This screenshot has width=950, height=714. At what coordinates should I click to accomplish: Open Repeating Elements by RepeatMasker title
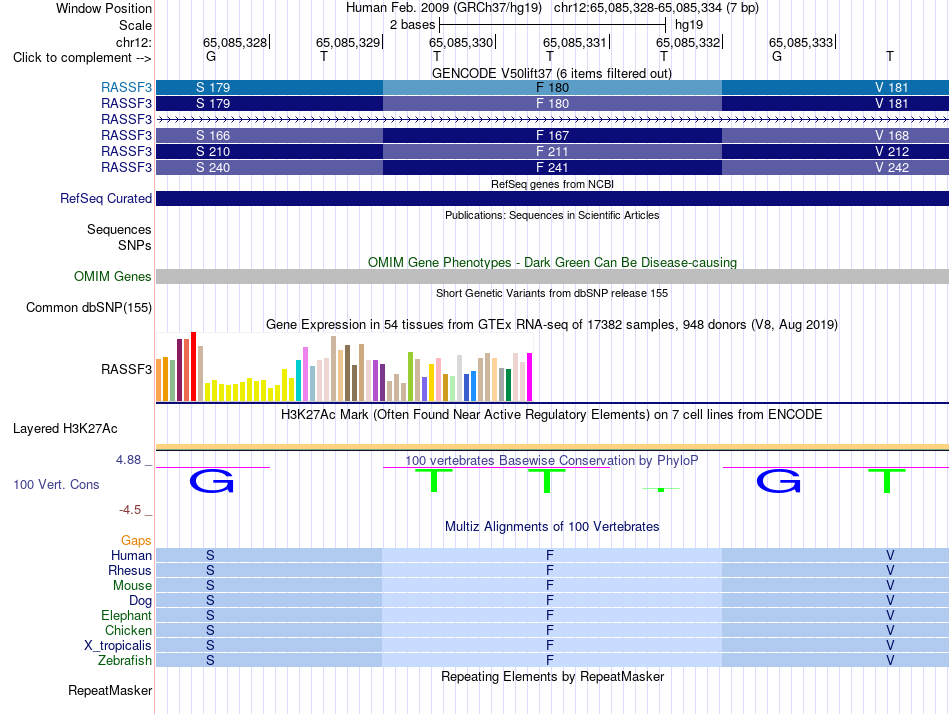pos(552,676)
